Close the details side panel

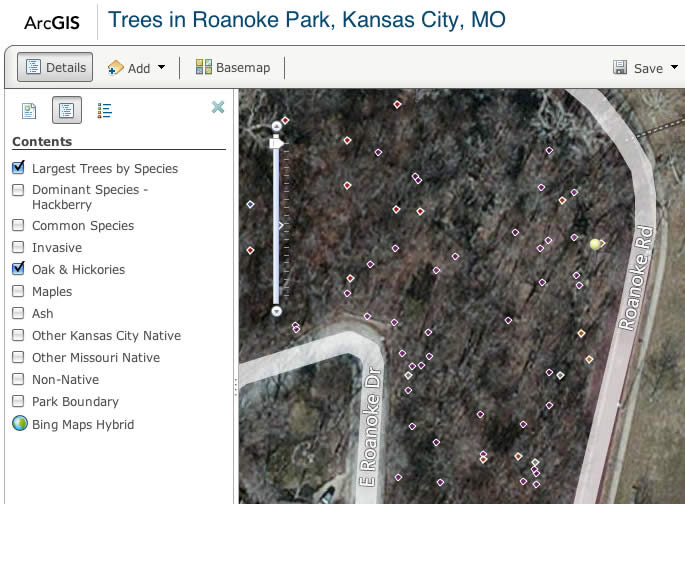coord(218,107)
